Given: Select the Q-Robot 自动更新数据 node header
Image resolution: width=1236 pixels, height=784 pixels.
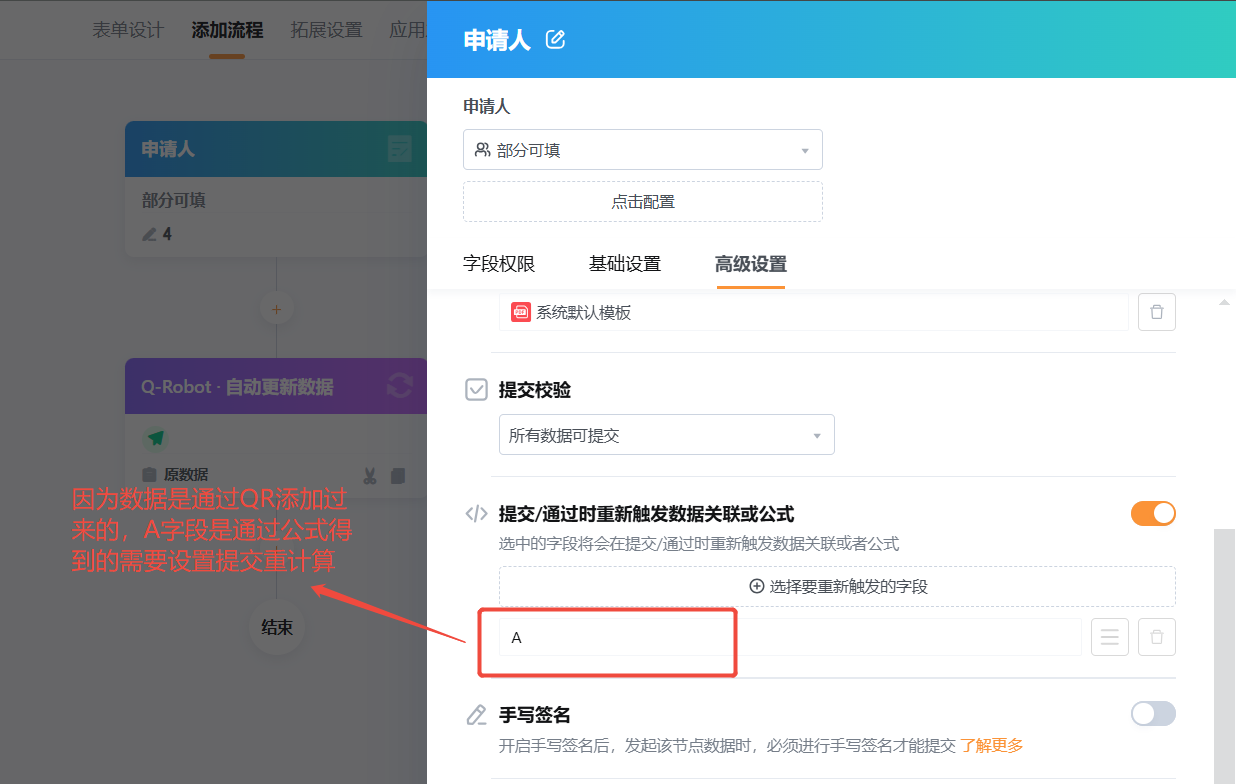Looking at the screenshot, I should click(276, 386).
